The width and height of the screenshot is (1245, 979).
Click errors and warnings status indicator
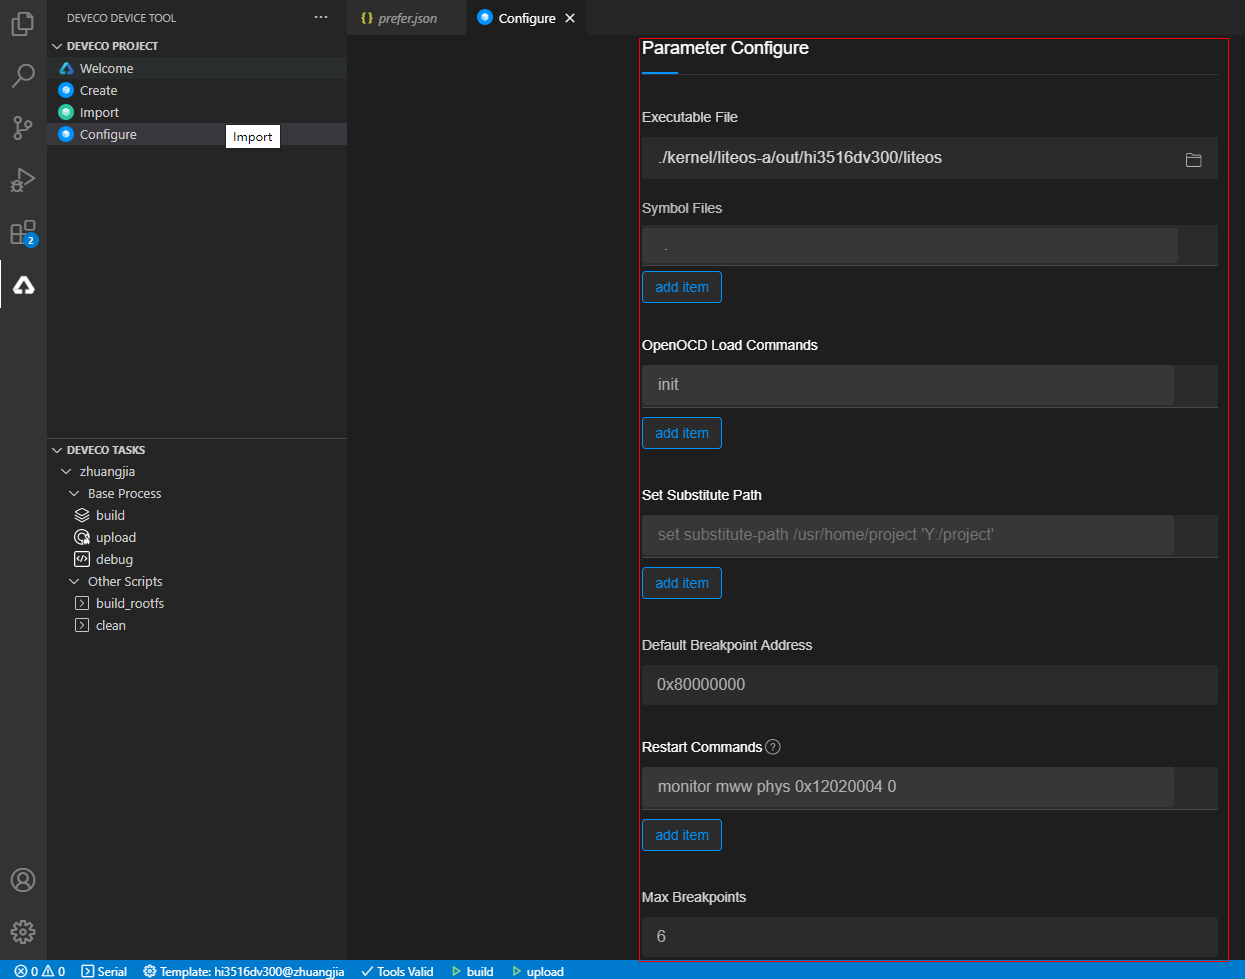point(40,971)
